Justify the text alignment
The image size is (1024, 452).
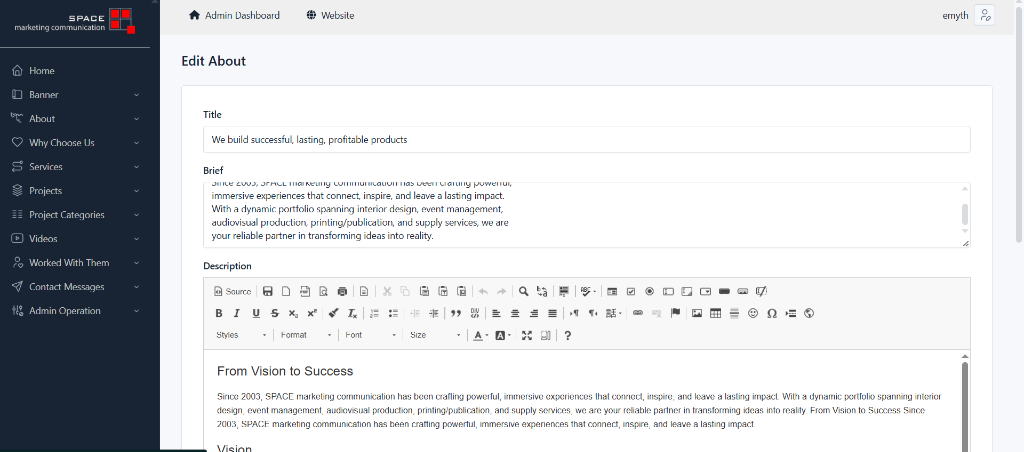[x=552, y=314]
